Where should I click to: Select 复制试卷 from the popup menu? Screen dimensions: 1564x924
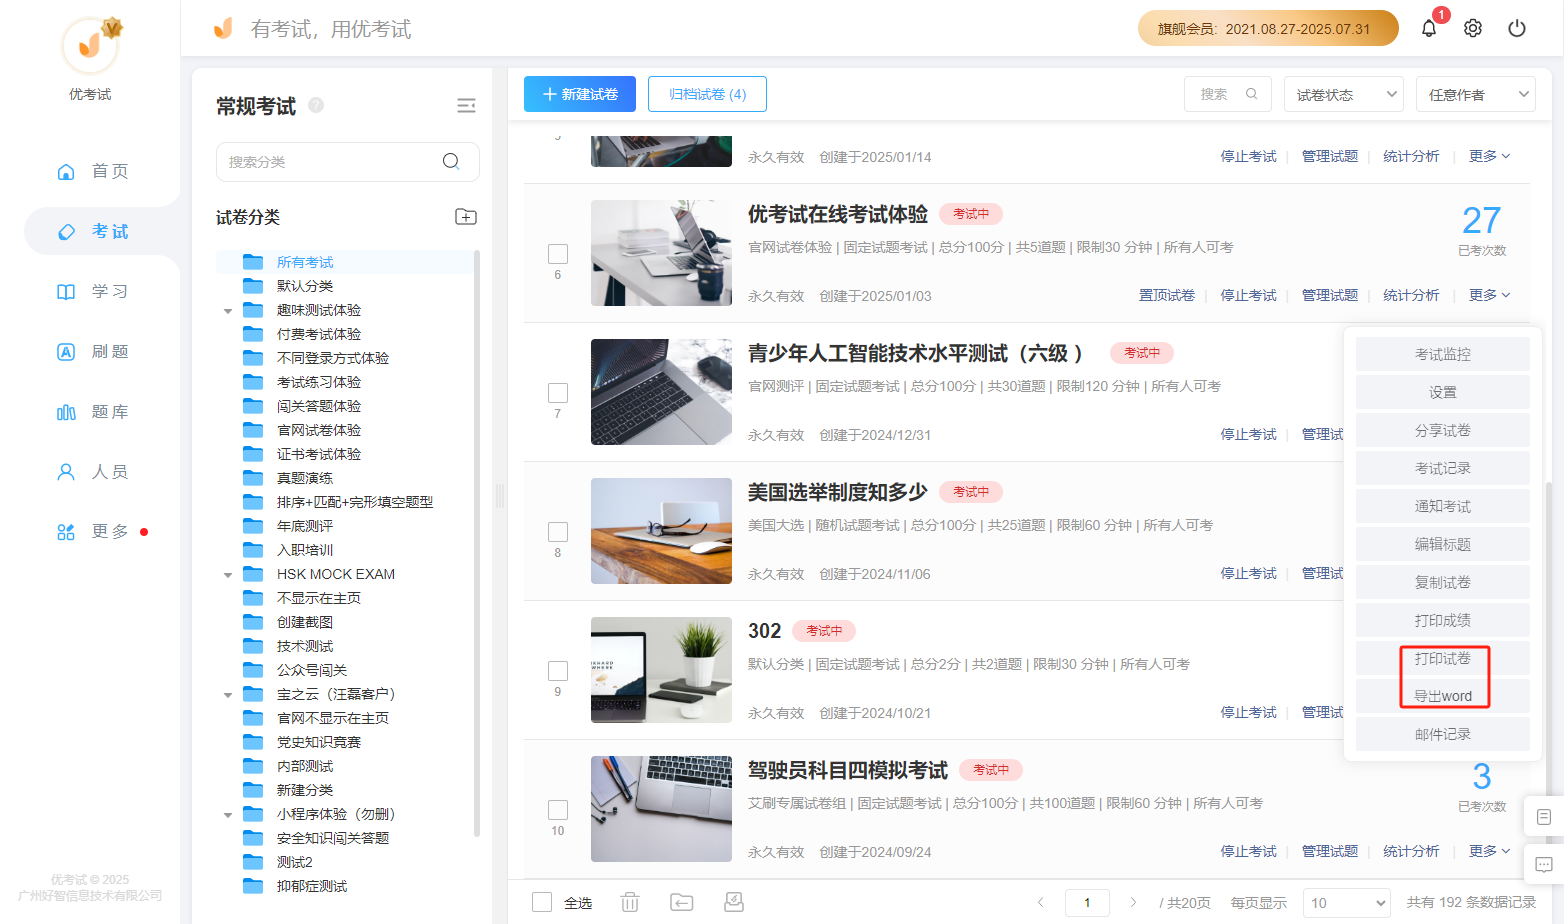tap(1443, 582)
